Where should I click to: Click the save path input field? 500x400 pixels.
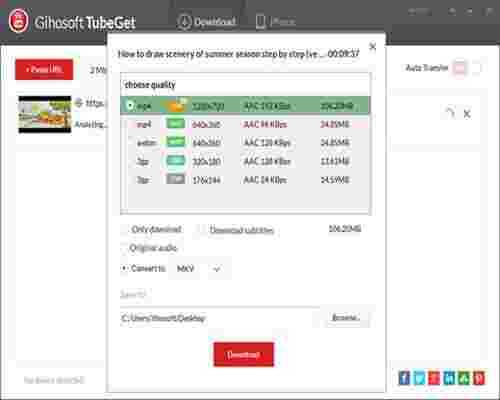coord(217,318)
